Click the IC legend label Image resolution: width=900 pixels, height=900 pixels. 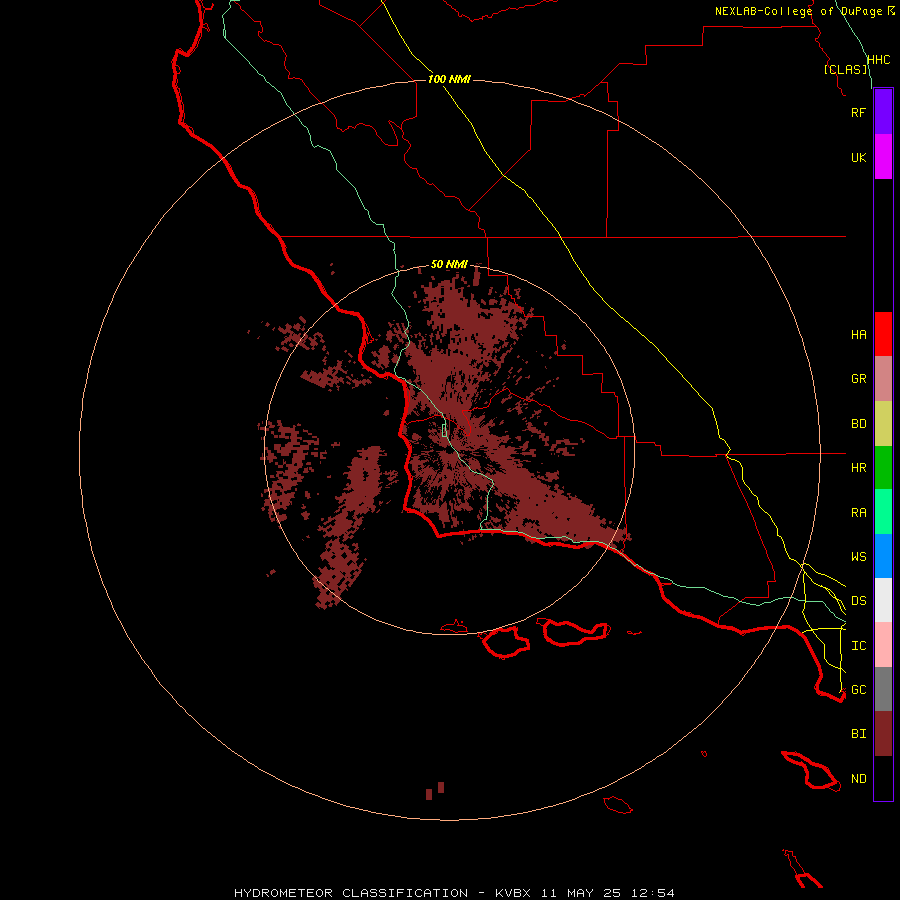click(858, 646)
